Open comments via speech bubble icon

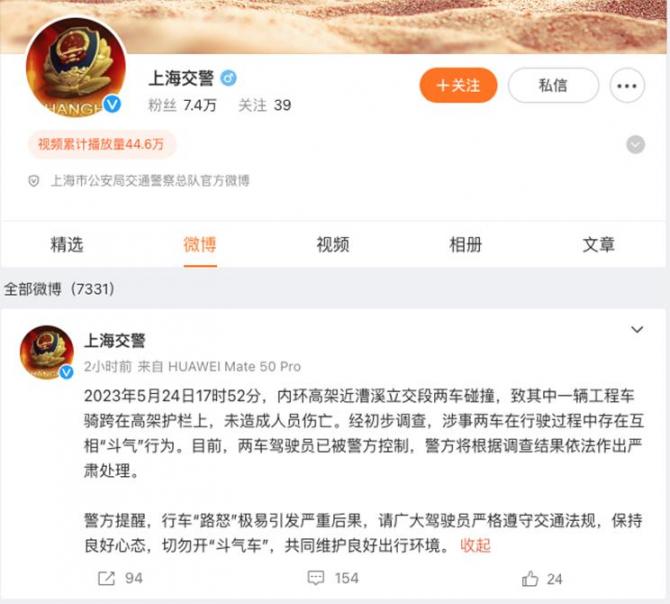coord(316,578)
